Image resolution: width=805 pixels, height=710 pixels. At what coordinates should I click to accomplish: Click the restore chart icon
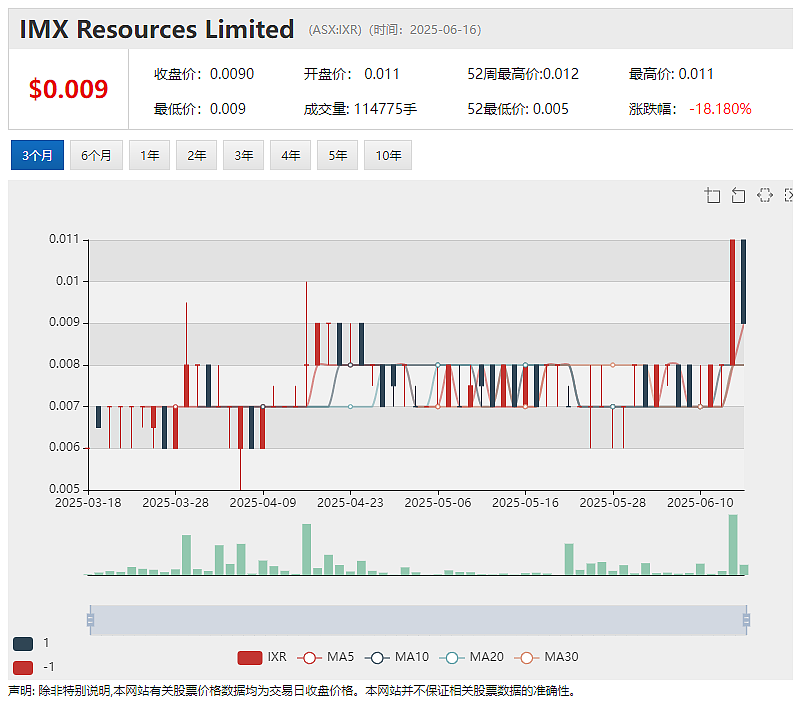click(764, 195)
